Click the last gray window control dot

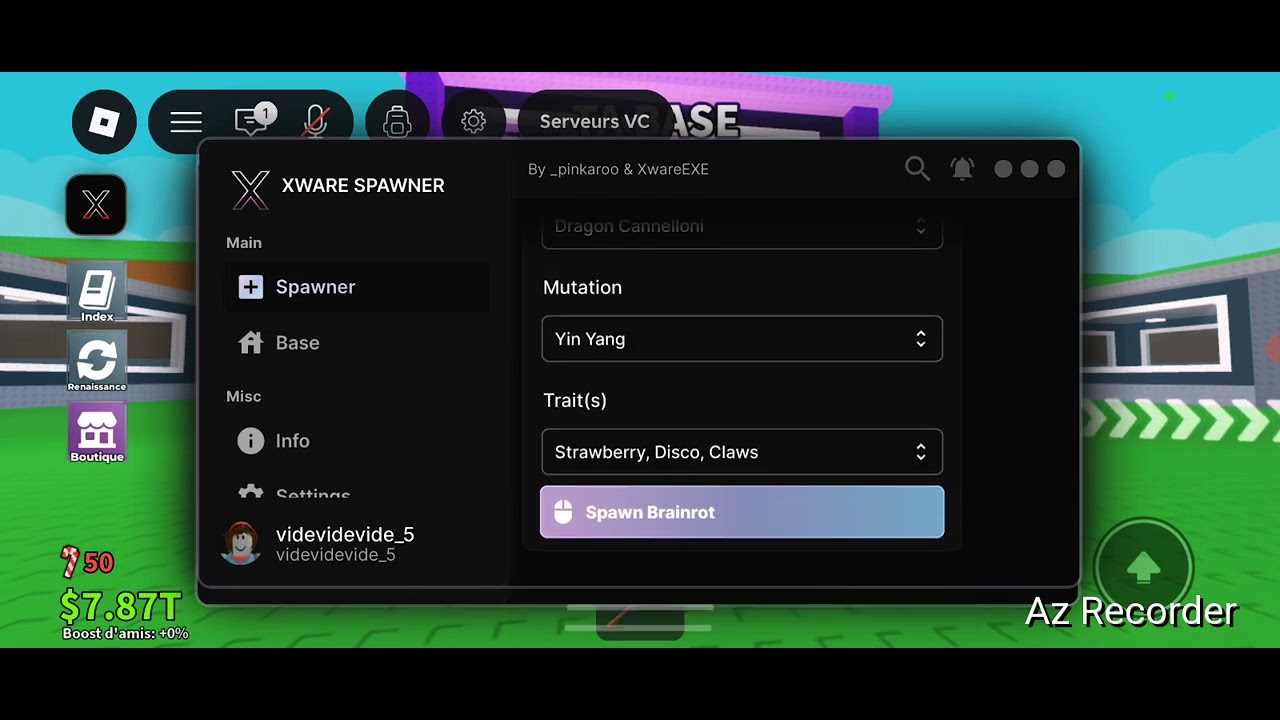tap(1056, 169)
